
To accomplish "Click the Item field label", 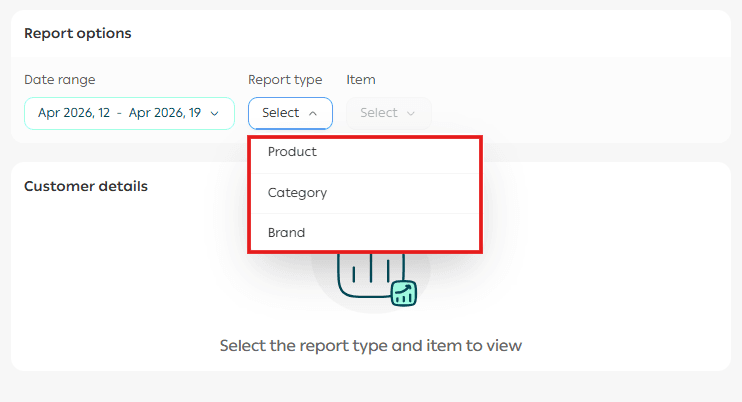I will point(360,79).
